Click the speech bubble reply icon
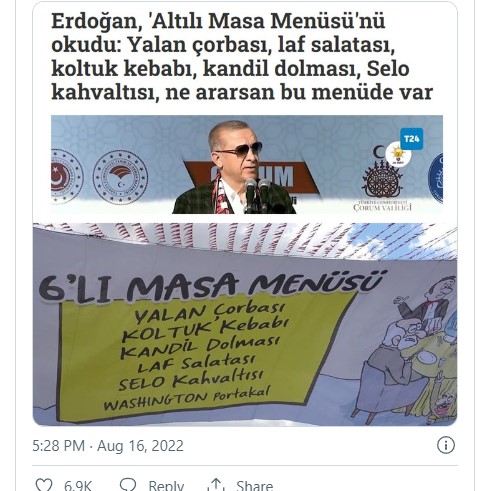Image resolution: width=478 pixels, height=491 pixels. pos(128,485)
